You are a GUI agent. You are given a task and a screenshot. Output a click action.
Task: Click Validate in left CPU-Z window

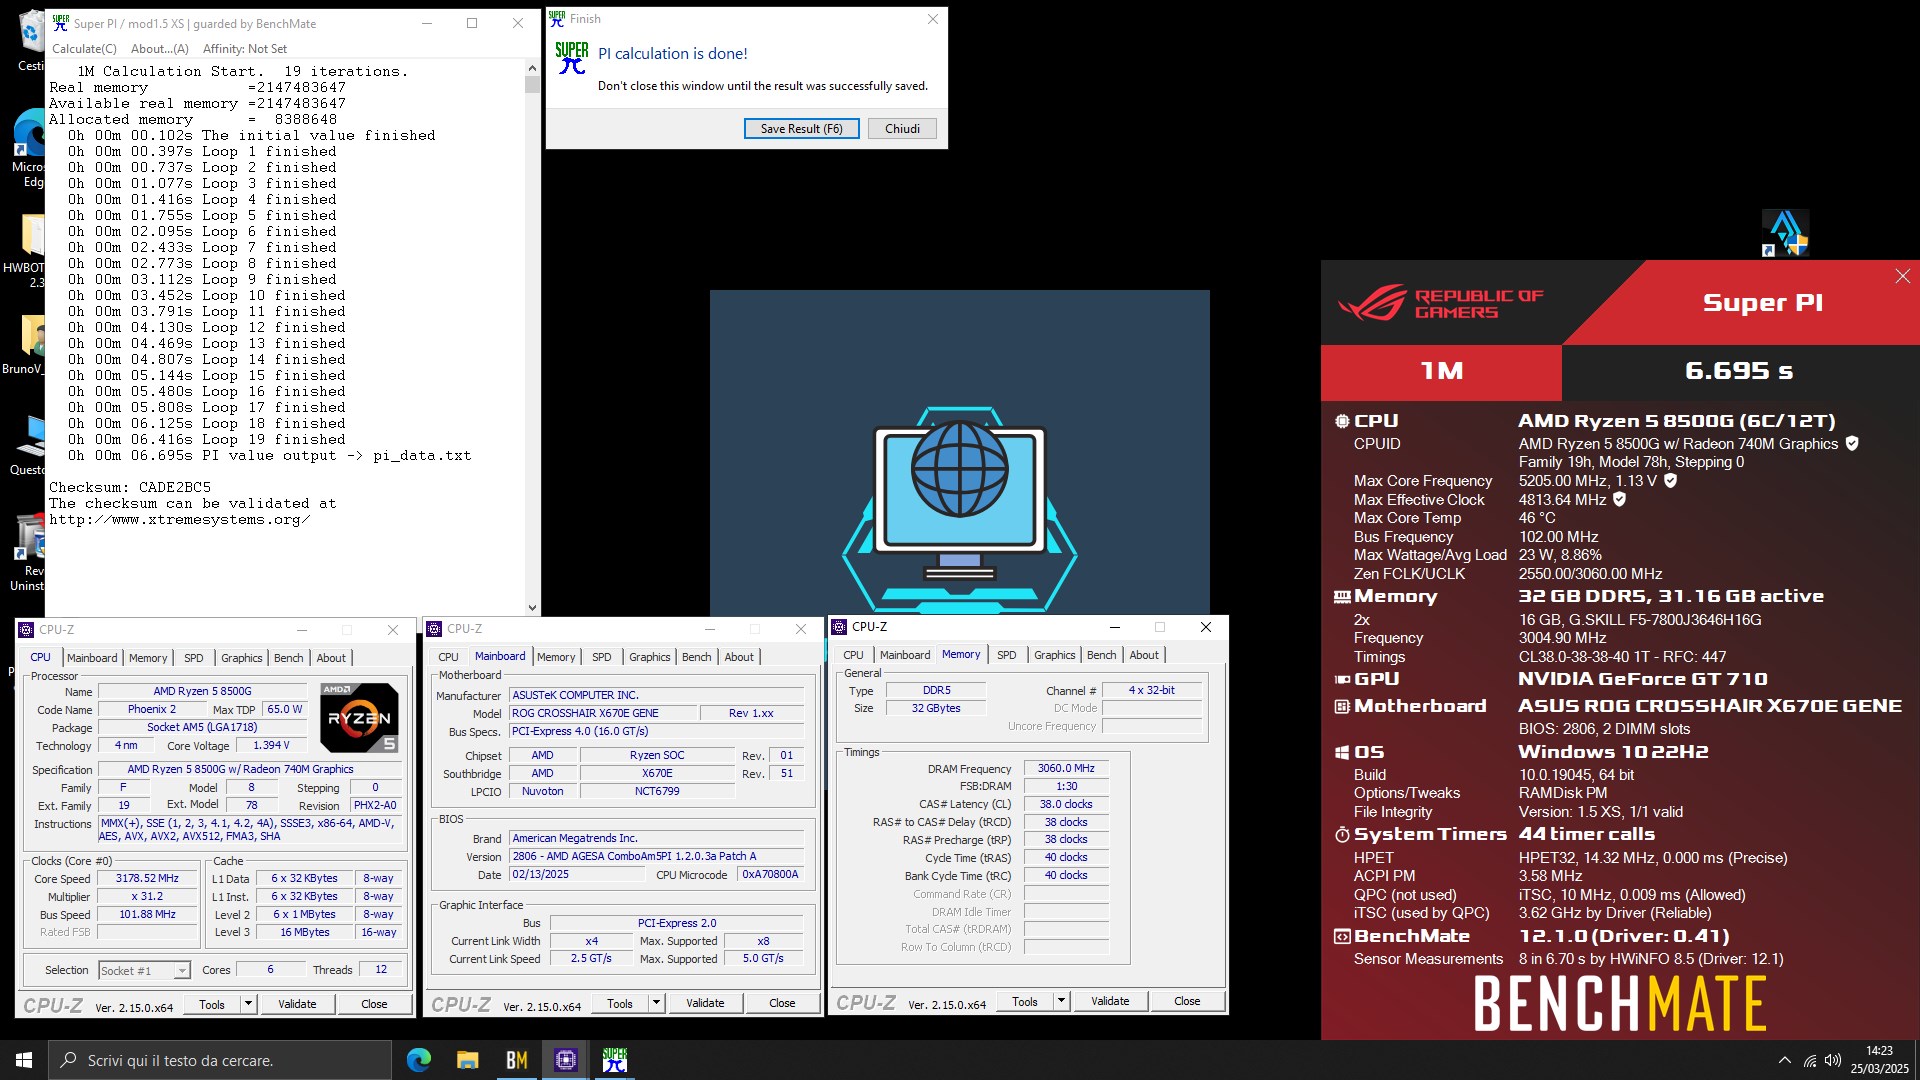(297, 1004)
